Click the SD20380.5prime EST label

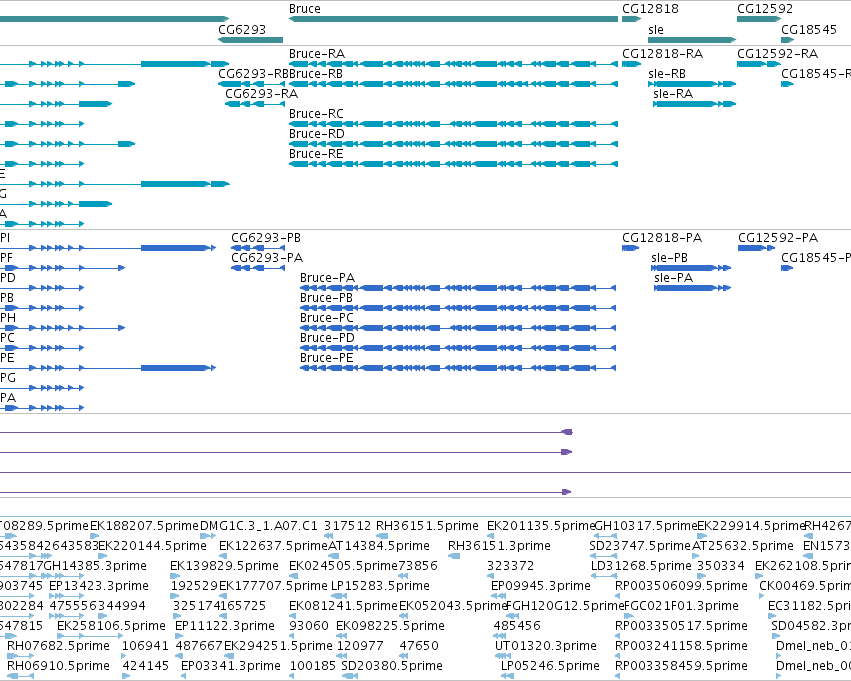[x=392, y=666]
